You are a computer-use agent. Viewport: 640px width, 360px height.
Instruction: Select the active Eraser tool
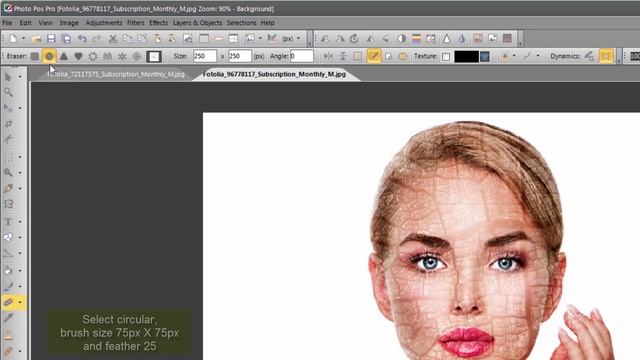pyautogui.click(x=8, y=302)
